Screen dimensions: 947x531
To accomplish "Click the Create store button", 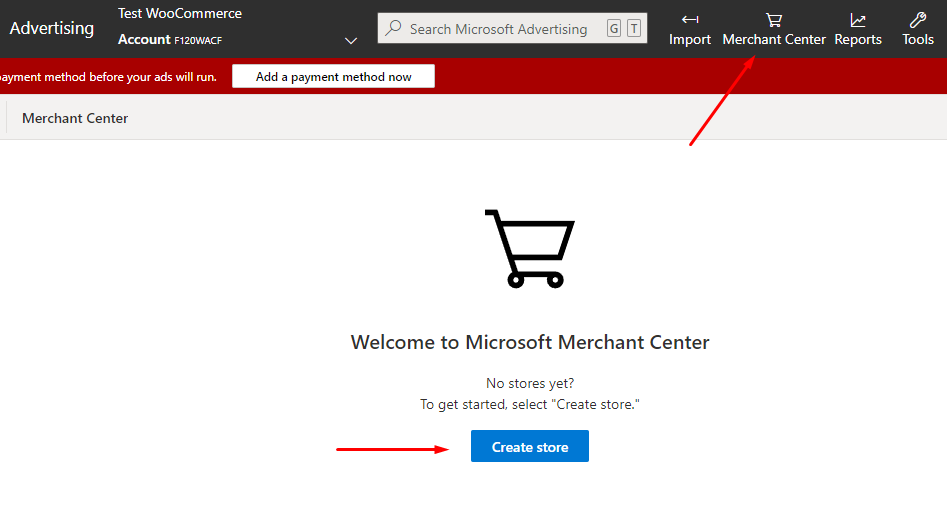I will 530,446.
